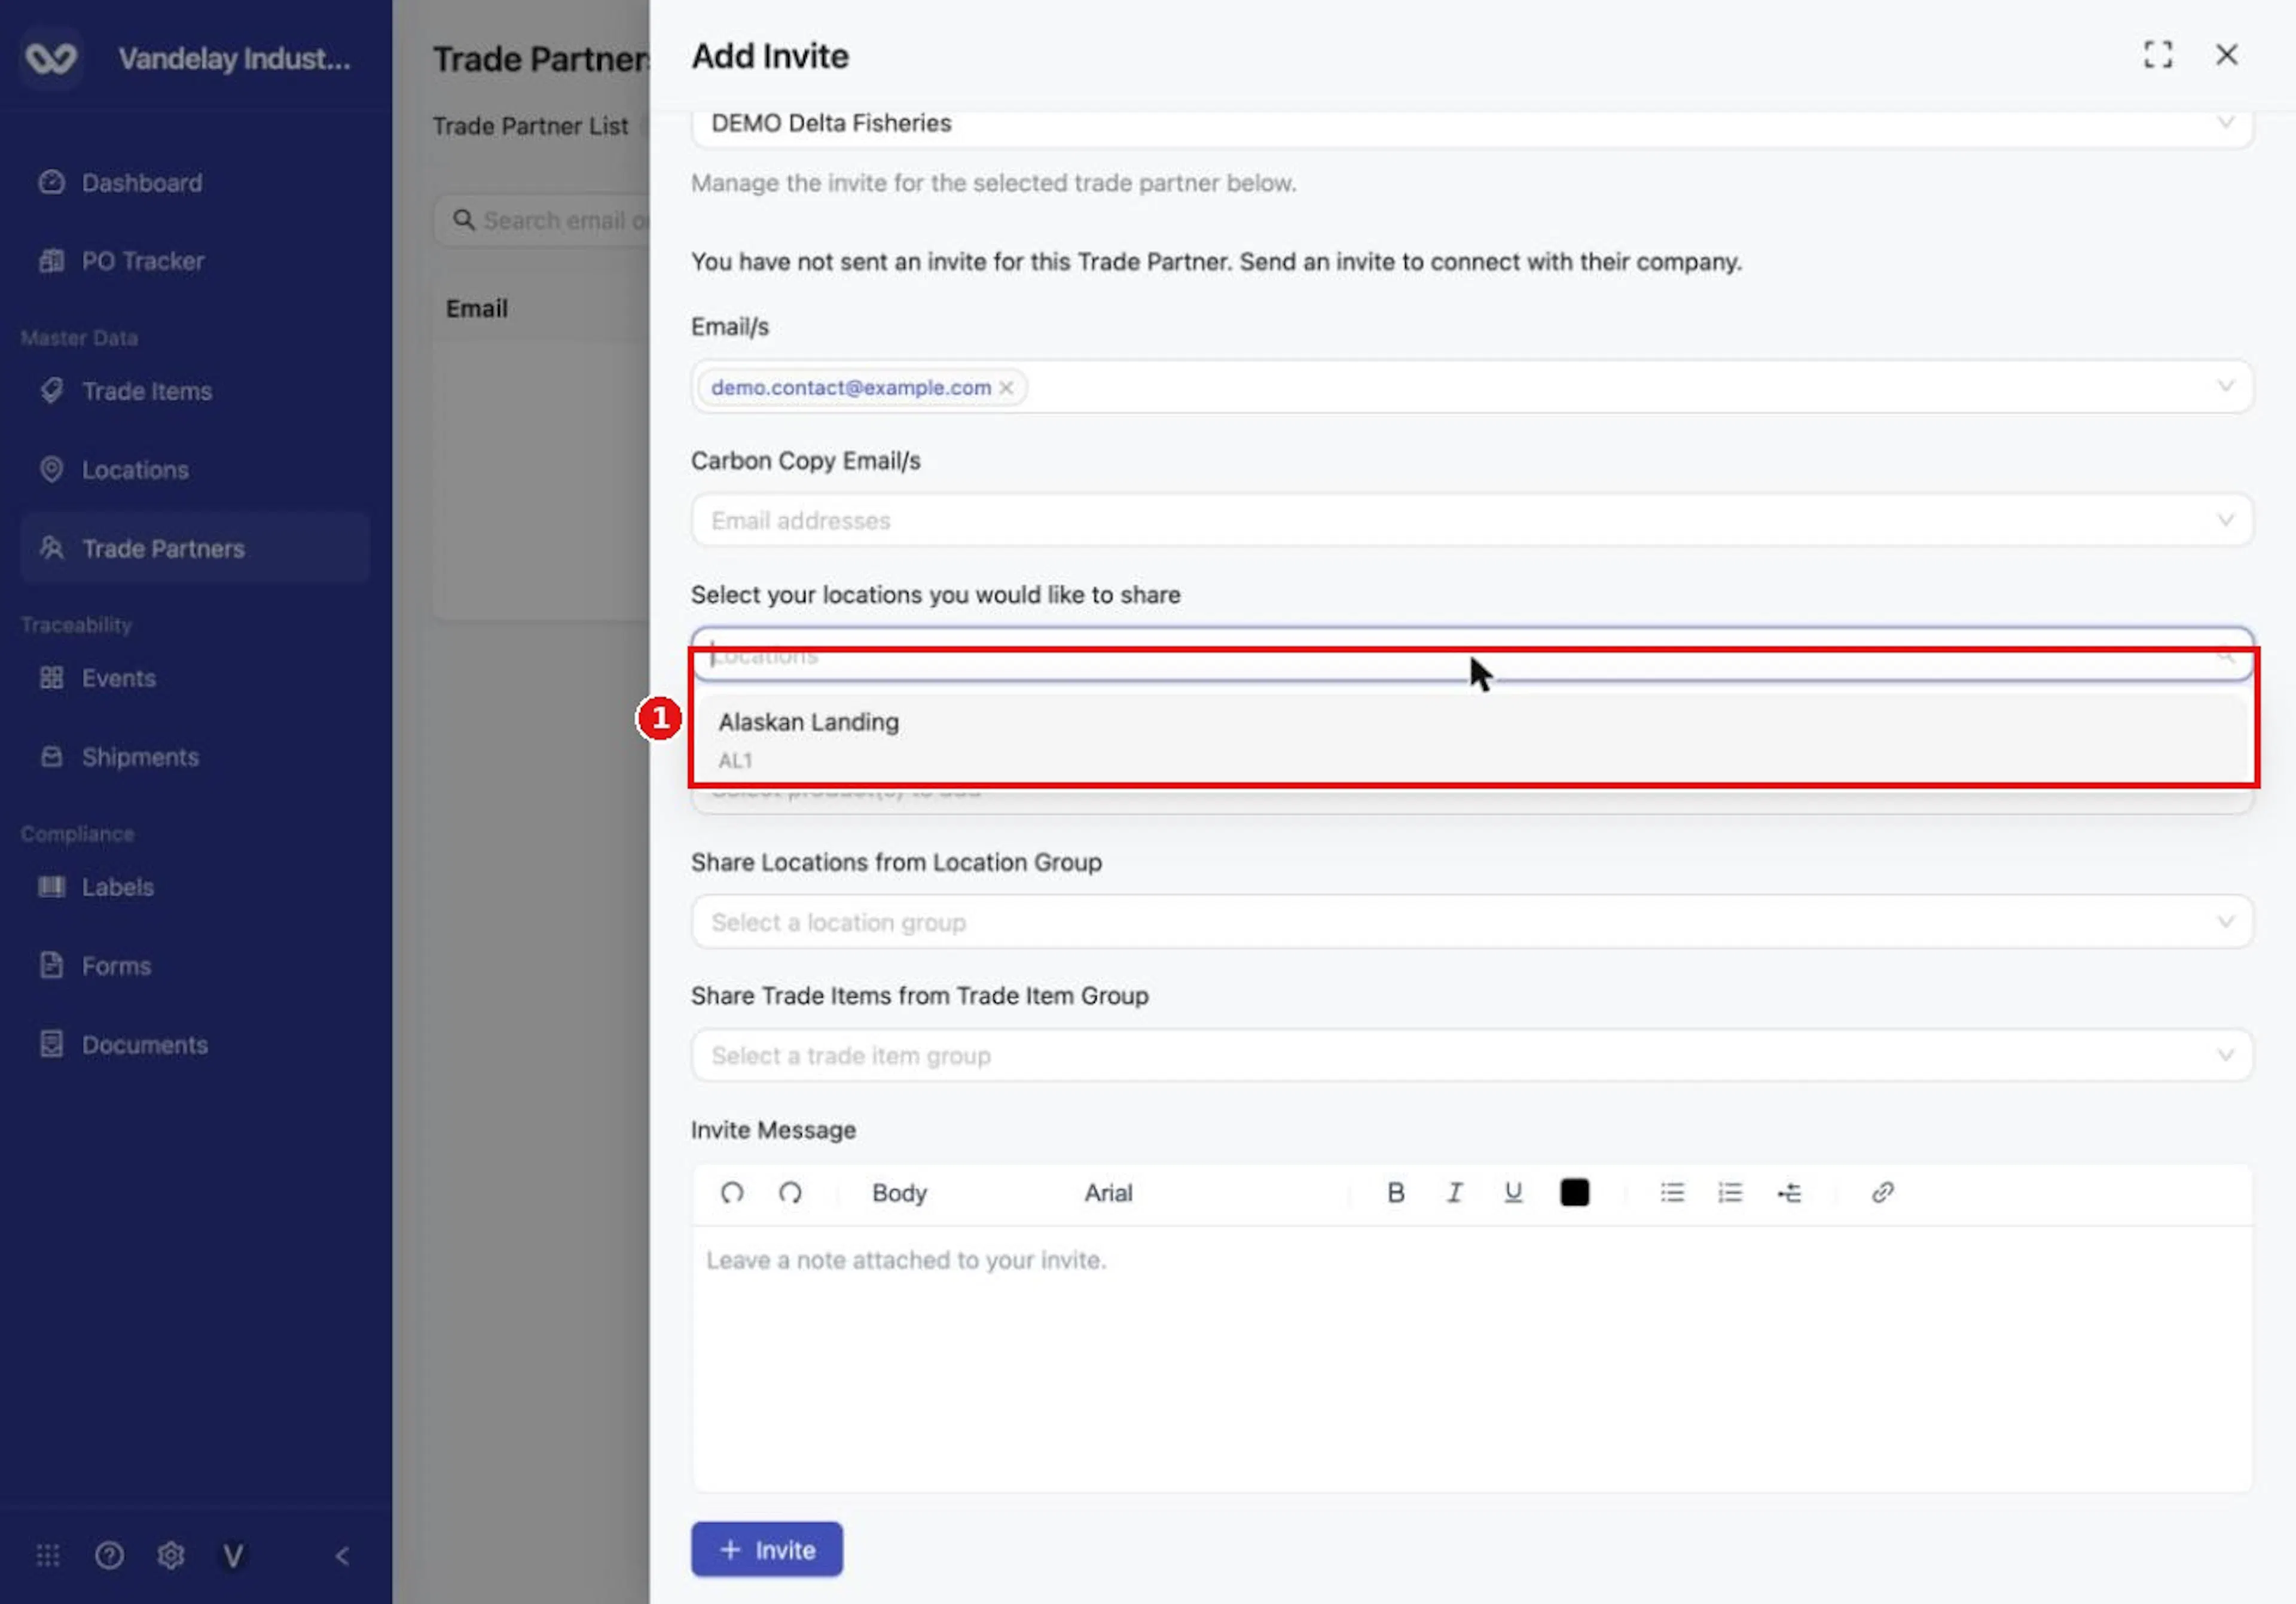2296x1604 pixels.
Task: Toggle italic formatting
Action: tap(1455, 1192)
